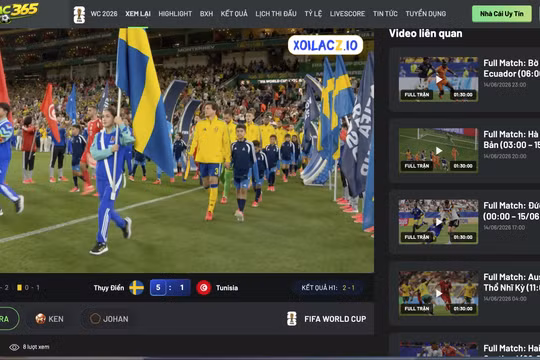Click the trophy icon beside FIFA WORLD CUP
Screen dimensions: 540x360
click(292, 319)
